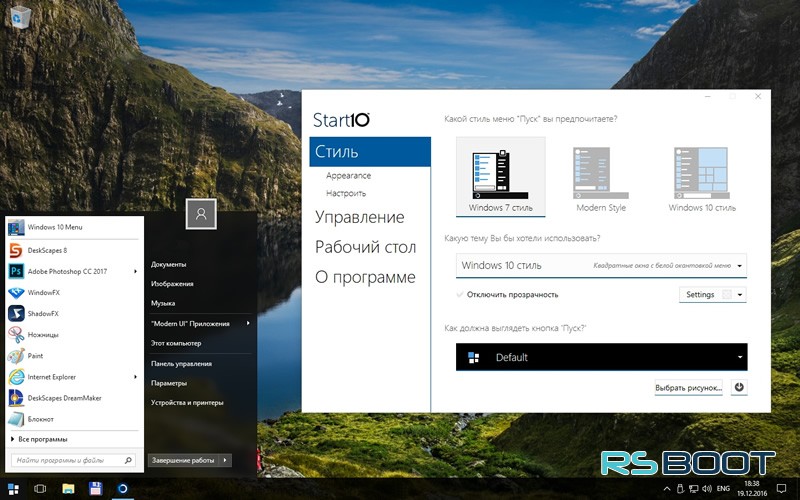Image resolution: width=800 pixels, height=500 pixels.
Task: Open Документы from start menu
Action: tap(168, 264)
